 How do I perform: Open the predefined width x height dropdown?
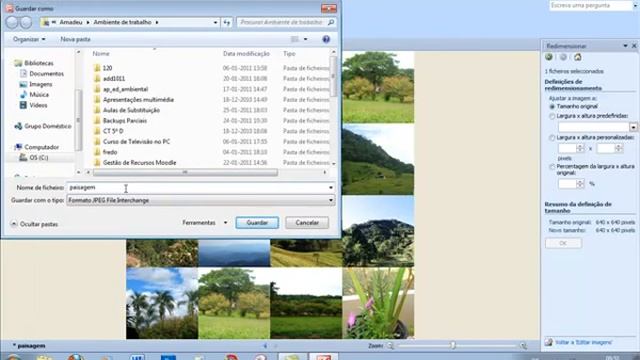tap(633, 127)
